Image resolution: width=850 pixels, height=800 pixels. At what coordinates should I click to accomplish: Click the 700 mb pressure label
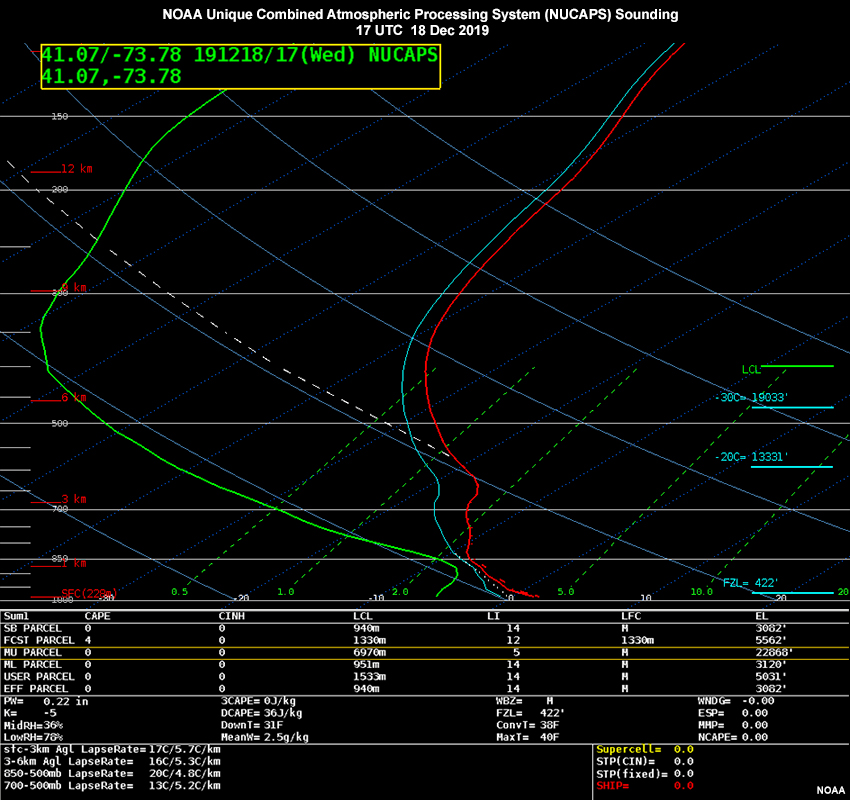(x=60, y=509)
